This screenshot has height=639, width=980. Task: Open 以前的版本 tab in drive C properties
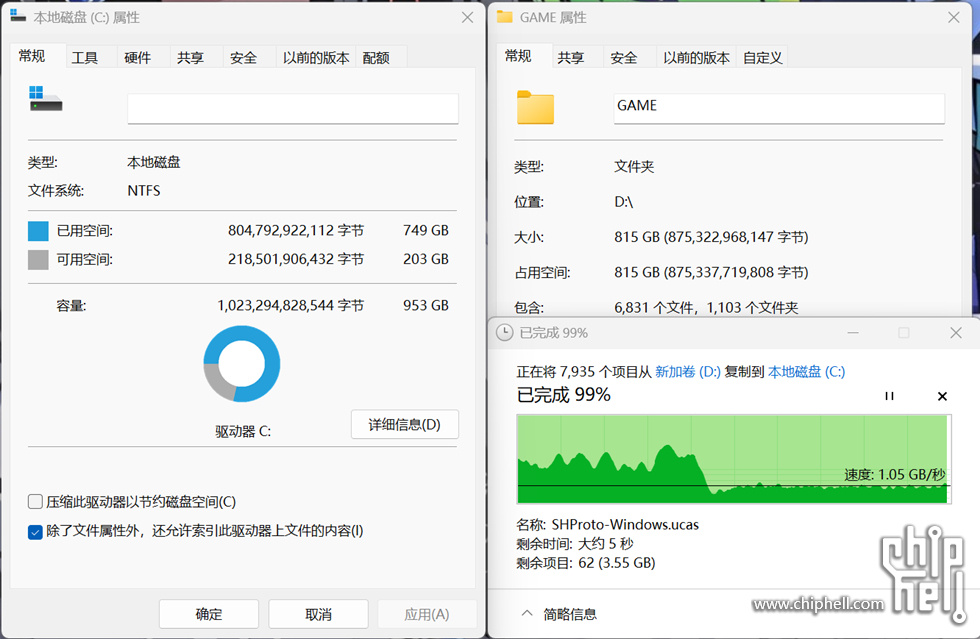(x=316, y=58)
